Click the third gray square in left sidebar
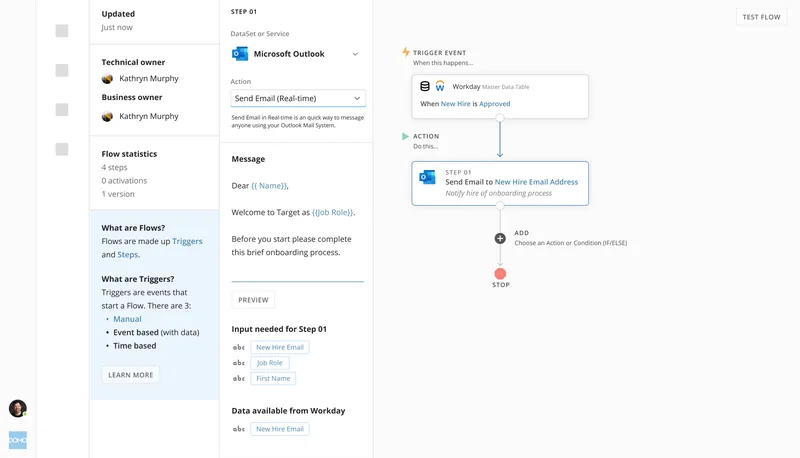 pos(62,110)
